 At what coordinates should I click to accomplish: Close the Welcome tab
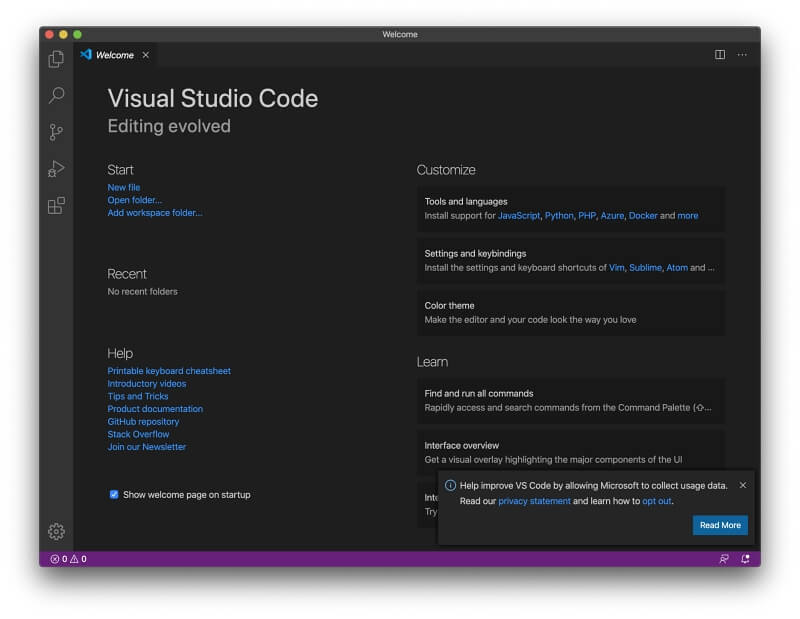click(146, 55)
